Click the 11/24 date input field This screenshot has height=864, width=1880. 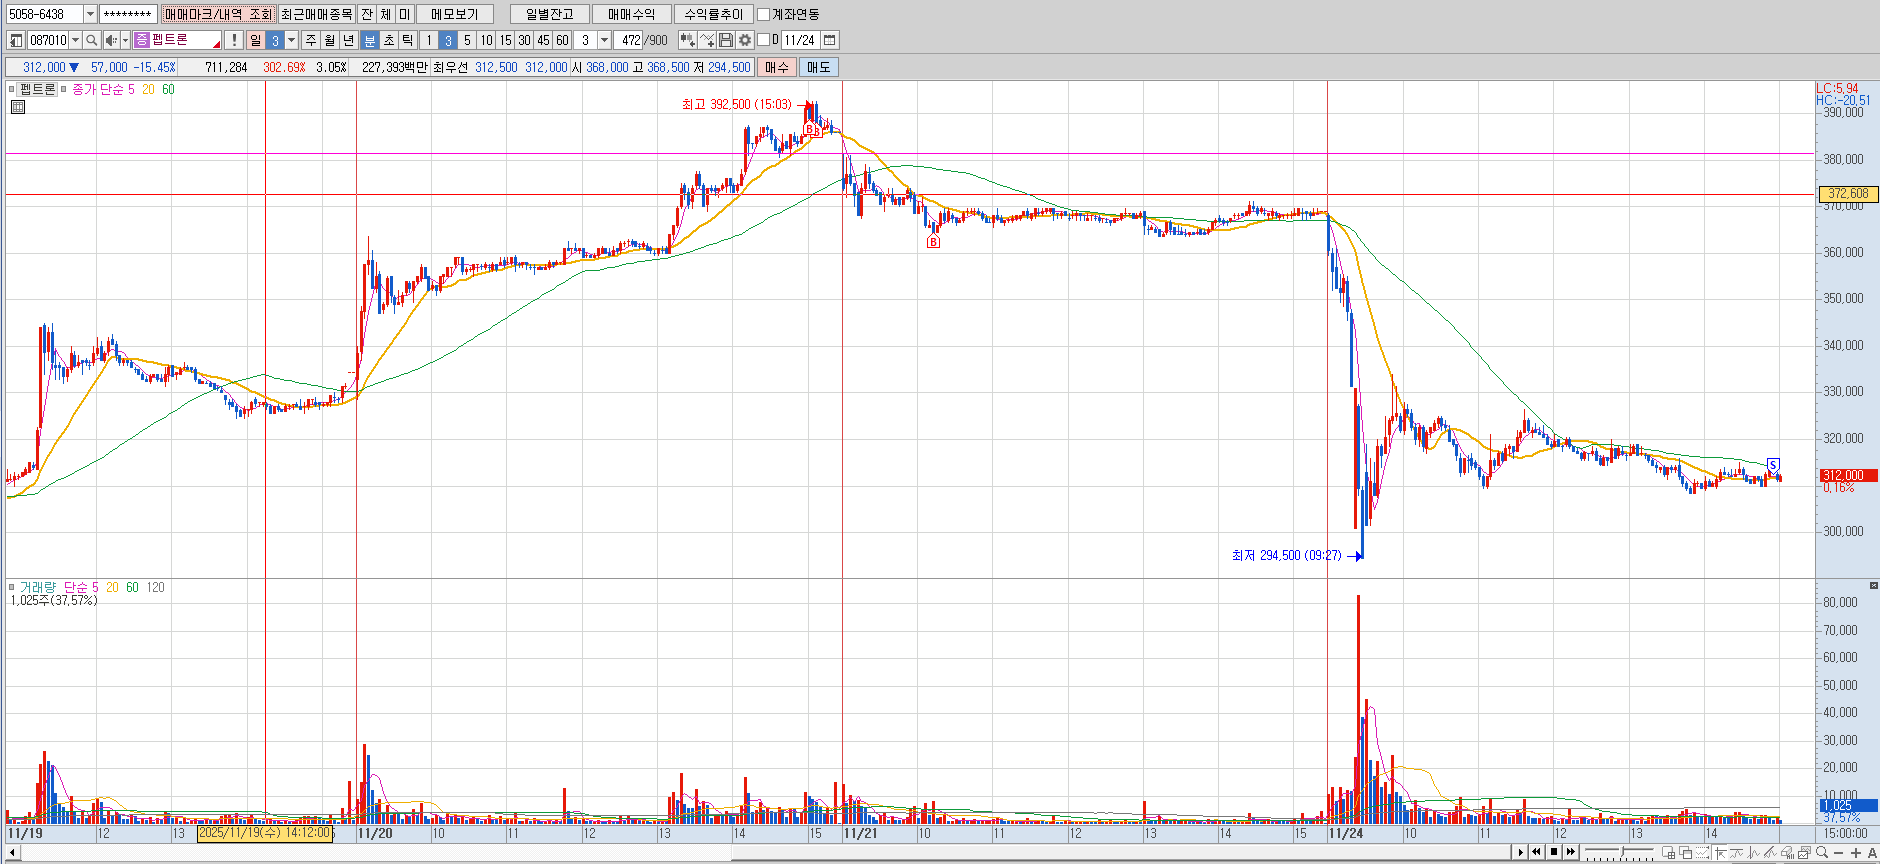(800, 40)
